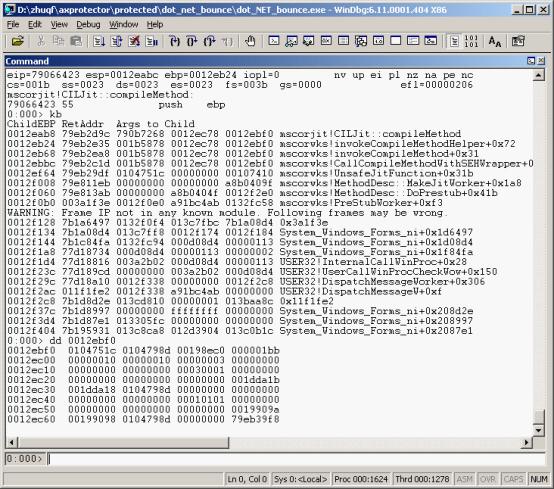The width and height of the screenshot is (554, 489).
Task: Open the Edit menu
Action: point(35,24)
